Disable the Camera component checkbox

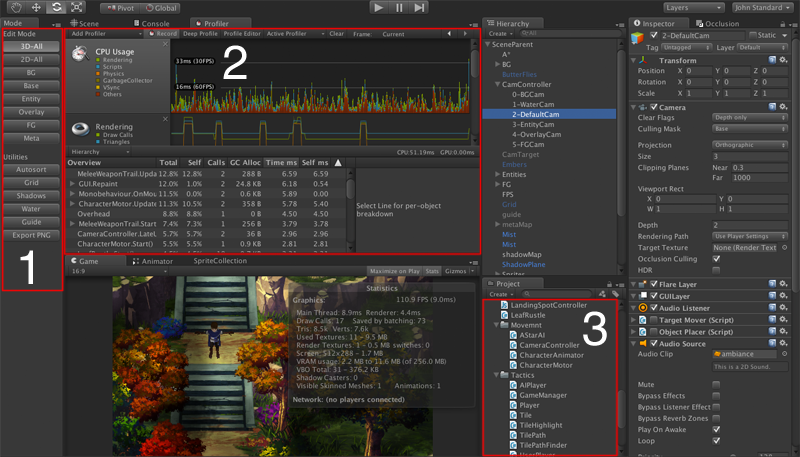coord(654,107)
